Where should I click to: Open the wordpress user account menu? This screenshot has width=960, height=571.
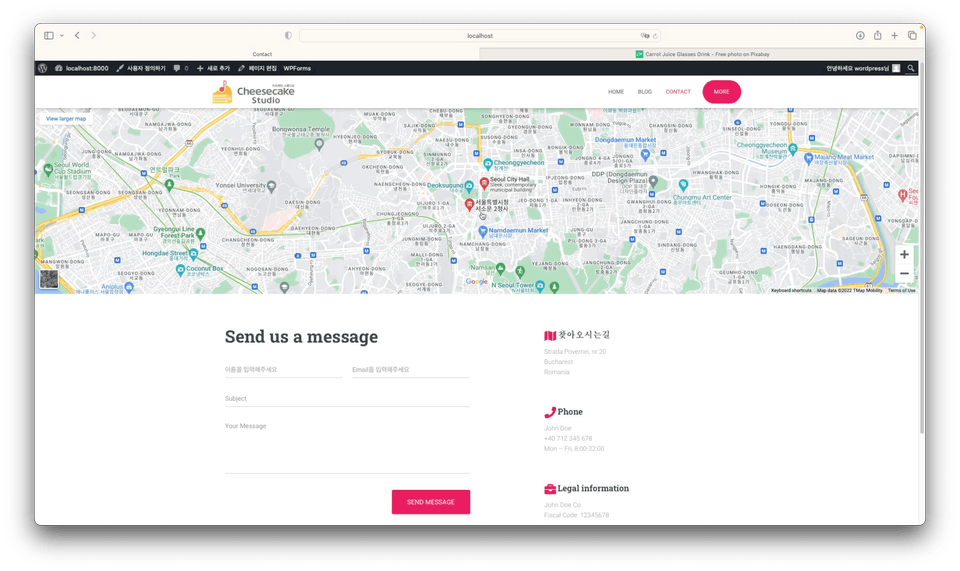863,68
